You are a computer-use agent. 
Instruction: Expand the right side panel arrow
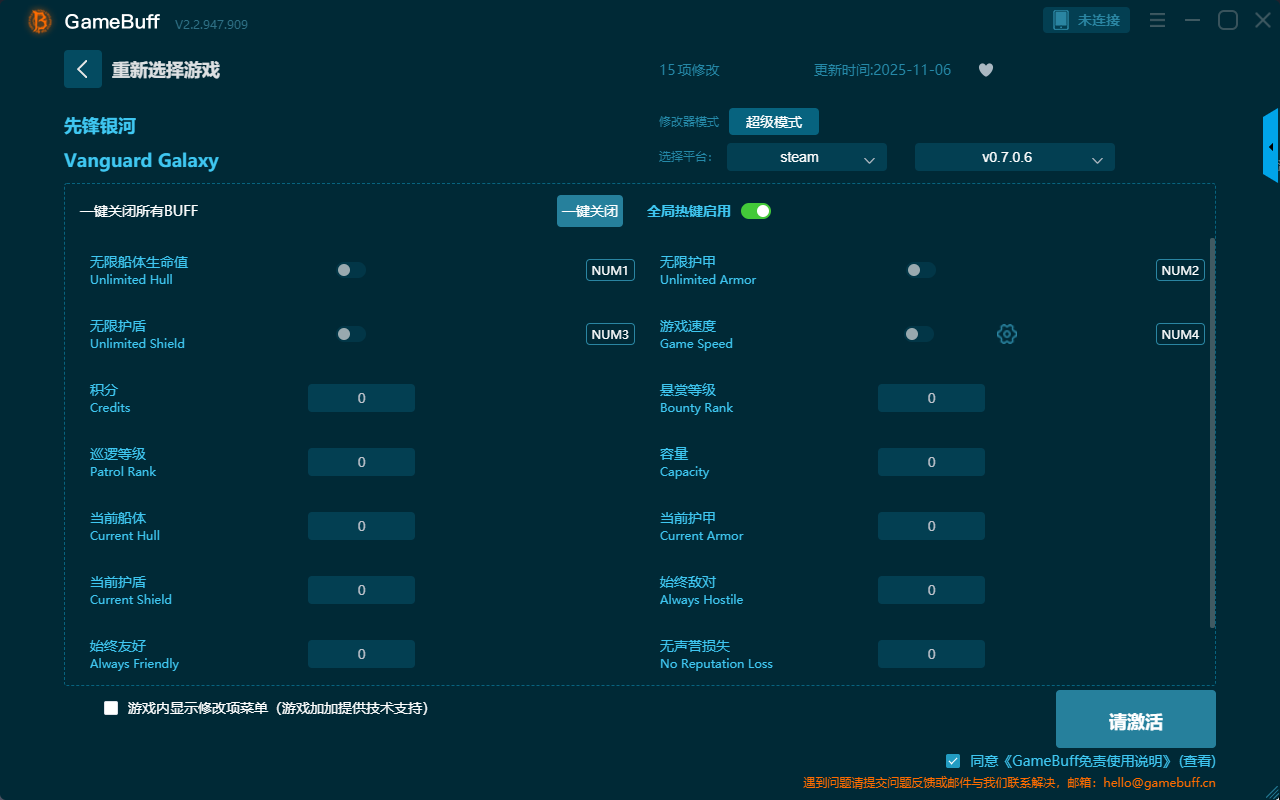pyautogui.click(x=1271, y=147)
